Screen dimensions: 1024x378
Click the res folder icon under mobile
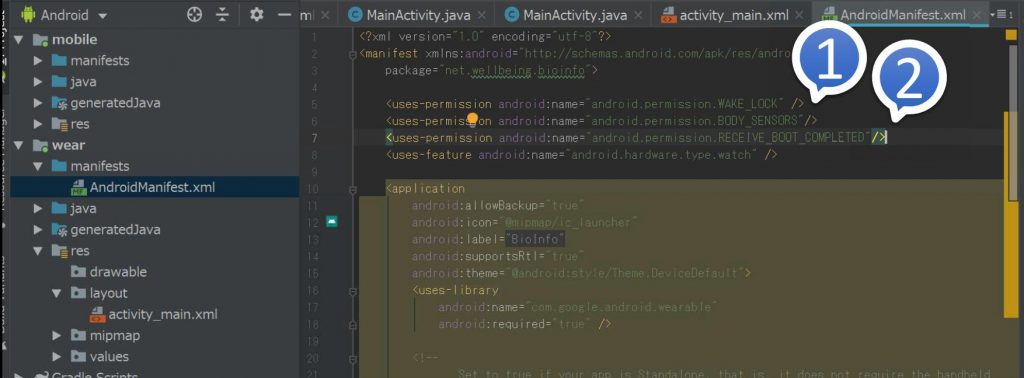point(59,124)
